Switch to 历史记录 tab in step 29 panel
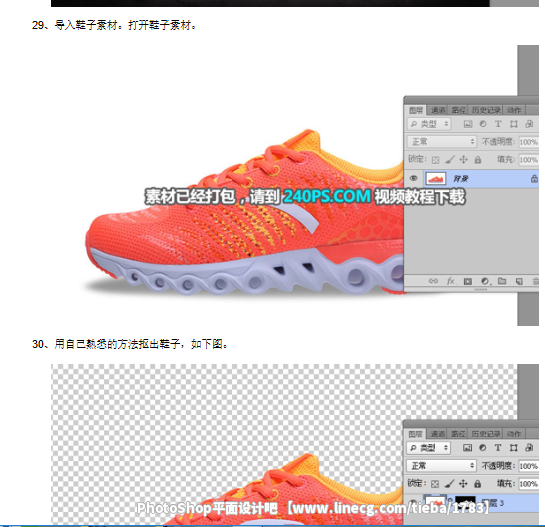Viewport: 545px width, 527px height. coord(486,111)
